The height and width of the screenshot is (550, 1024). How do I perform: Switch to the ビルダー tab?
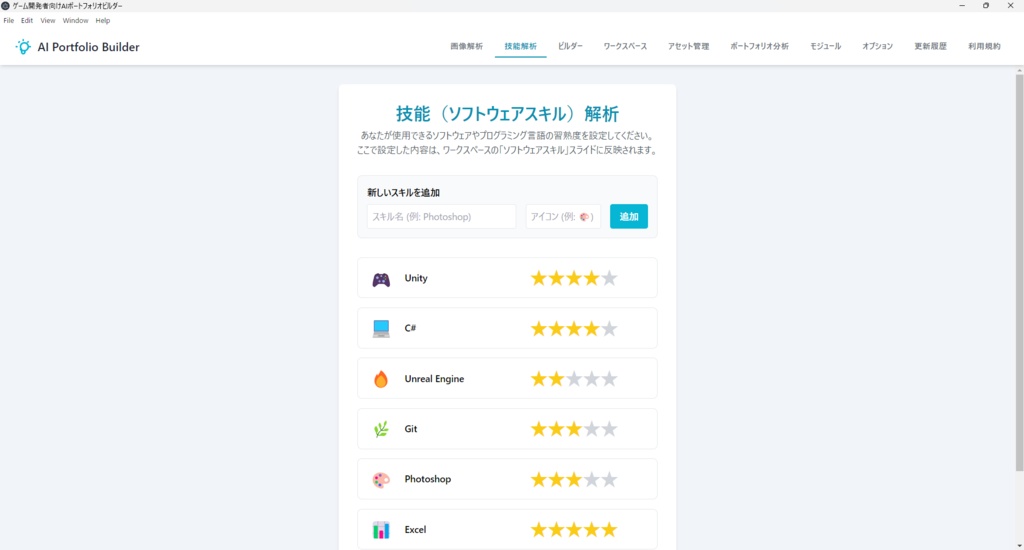pyautogui.click(x=570, y=46)
